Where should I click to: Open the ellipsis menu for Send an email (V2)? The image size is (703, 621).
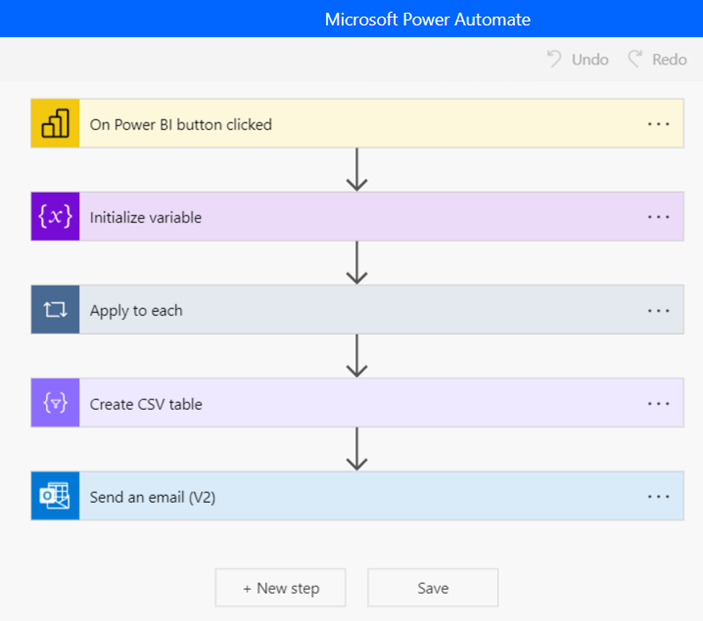pyautogui.click(x=658, y=496)
